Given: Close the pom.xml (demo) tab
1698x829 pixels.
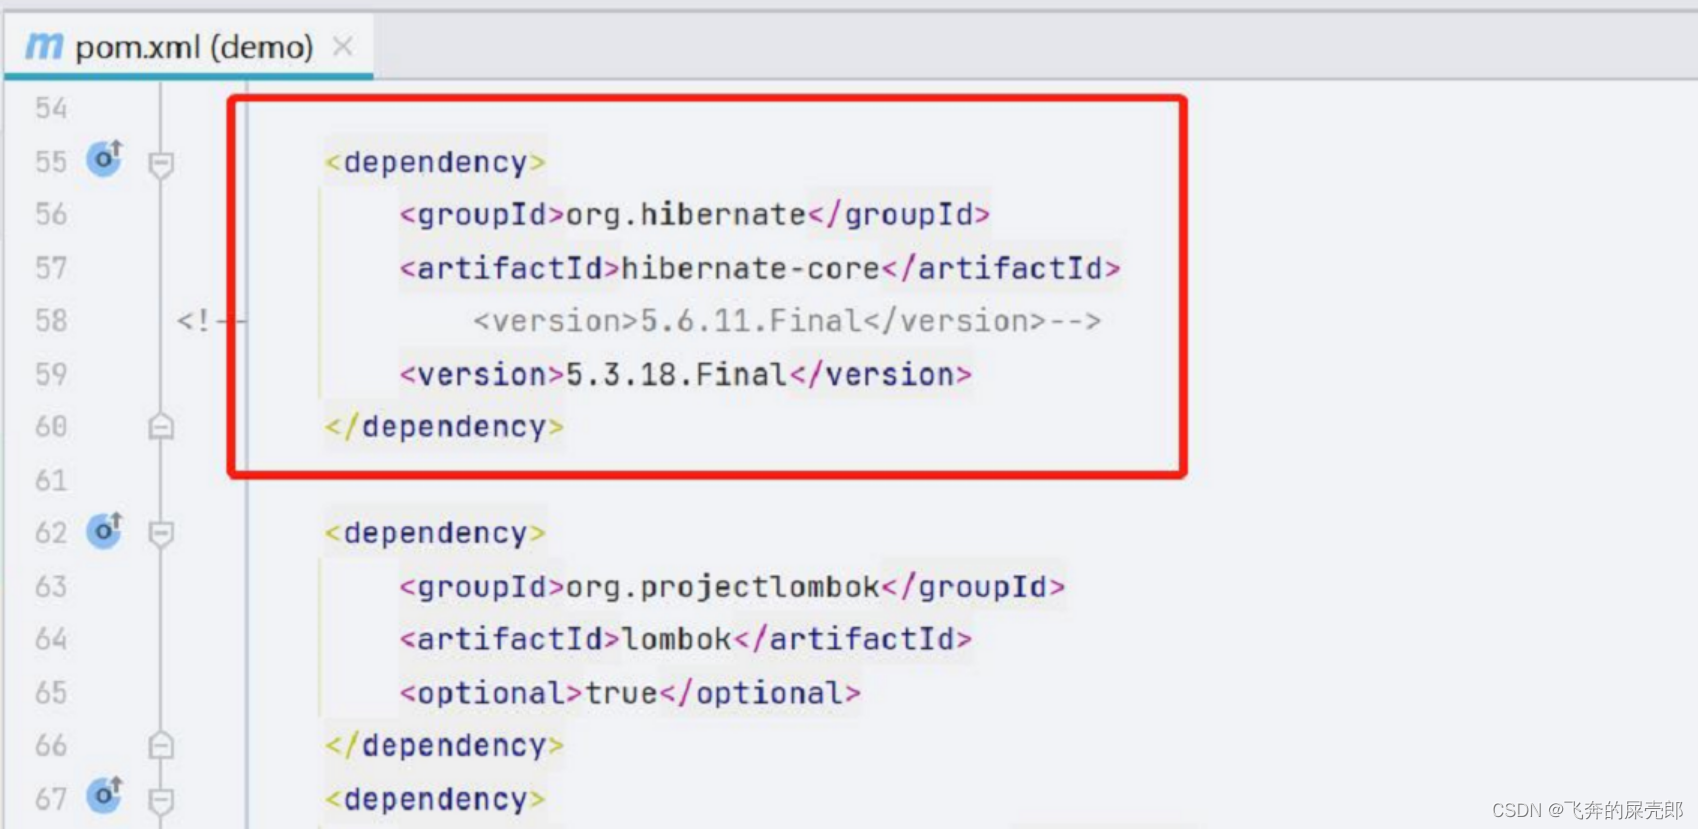Looking at the screenshot, I should (x=343, y=46).
